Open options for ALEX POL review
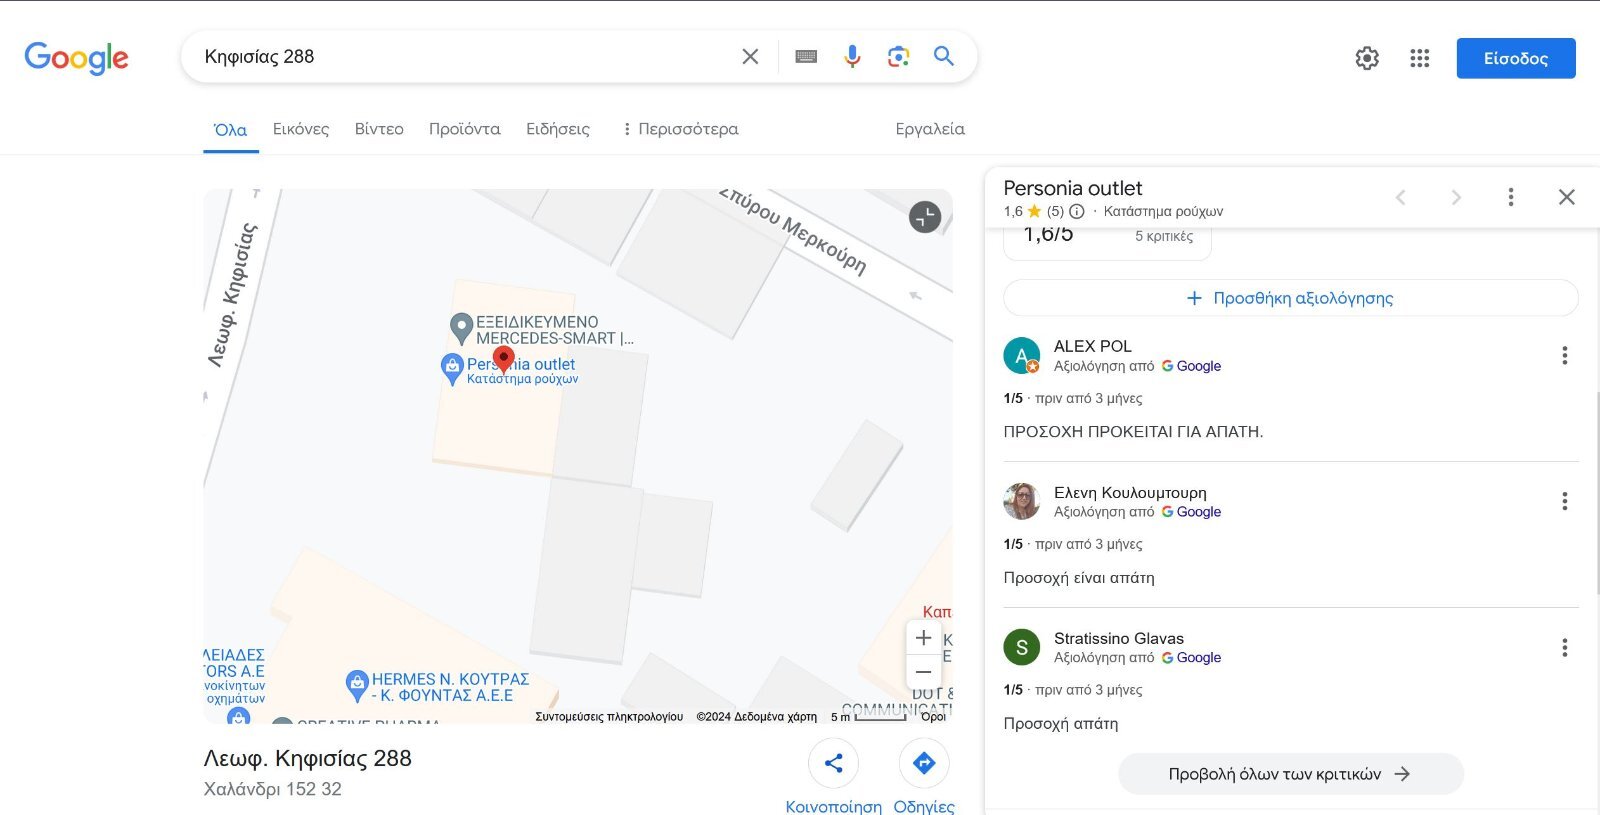 click(1565, 355)
